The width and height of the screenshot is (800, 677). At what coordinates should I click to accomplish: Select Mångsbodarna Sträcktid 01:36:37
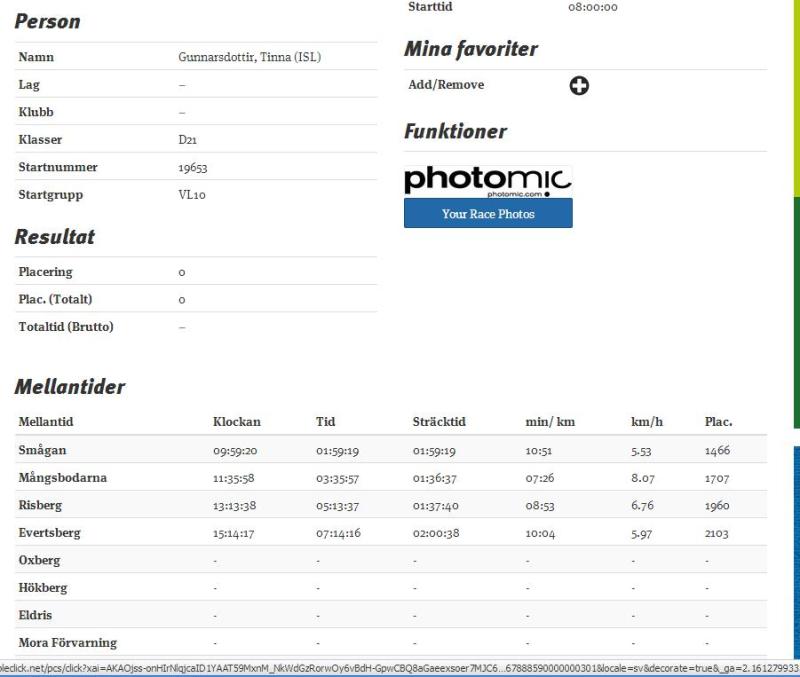tap(435, 478)
